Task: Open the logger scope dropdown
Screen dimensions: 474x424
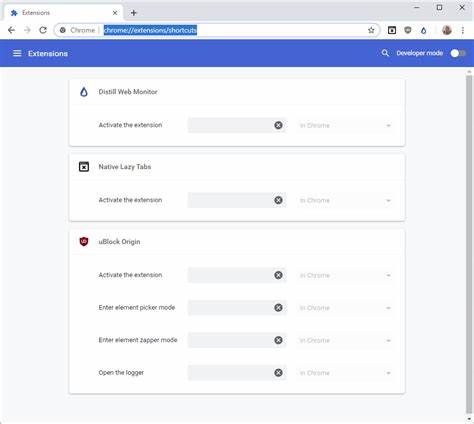Action: click(x=345, y=373)
